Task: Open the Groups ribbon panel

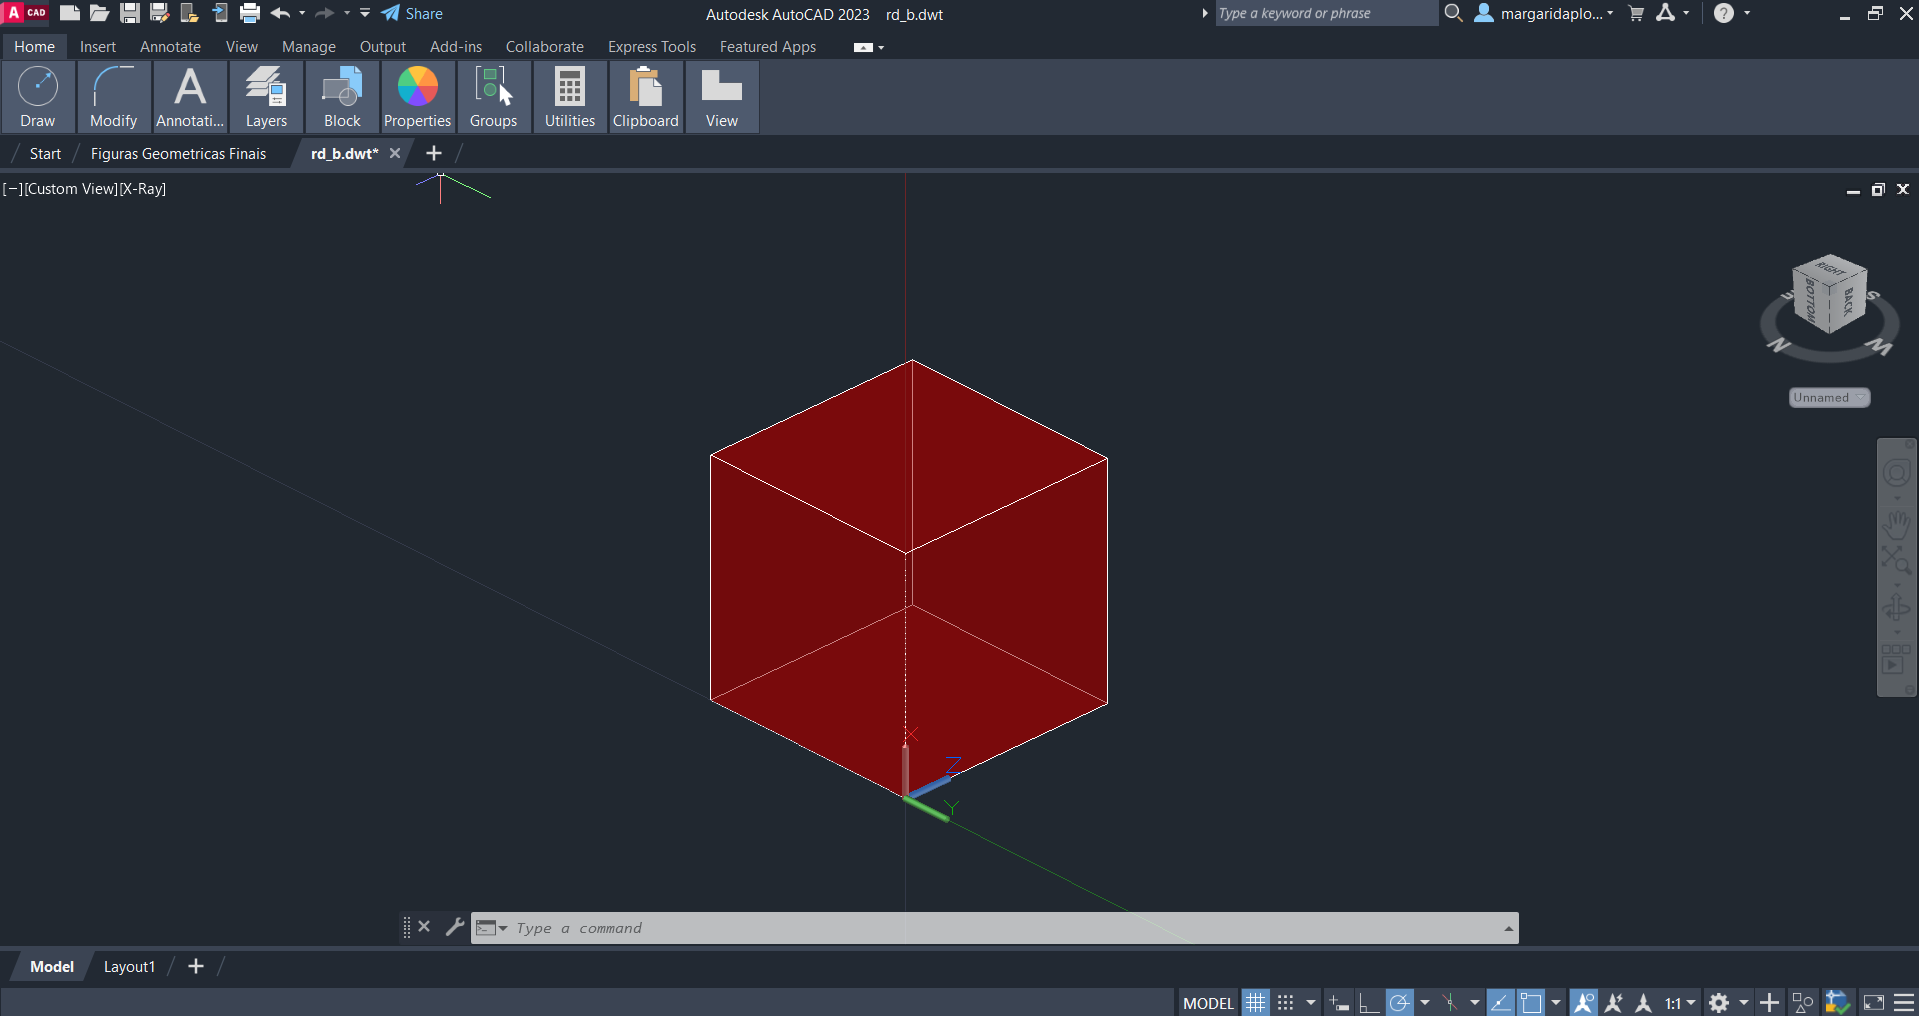Action: point(494,97)
